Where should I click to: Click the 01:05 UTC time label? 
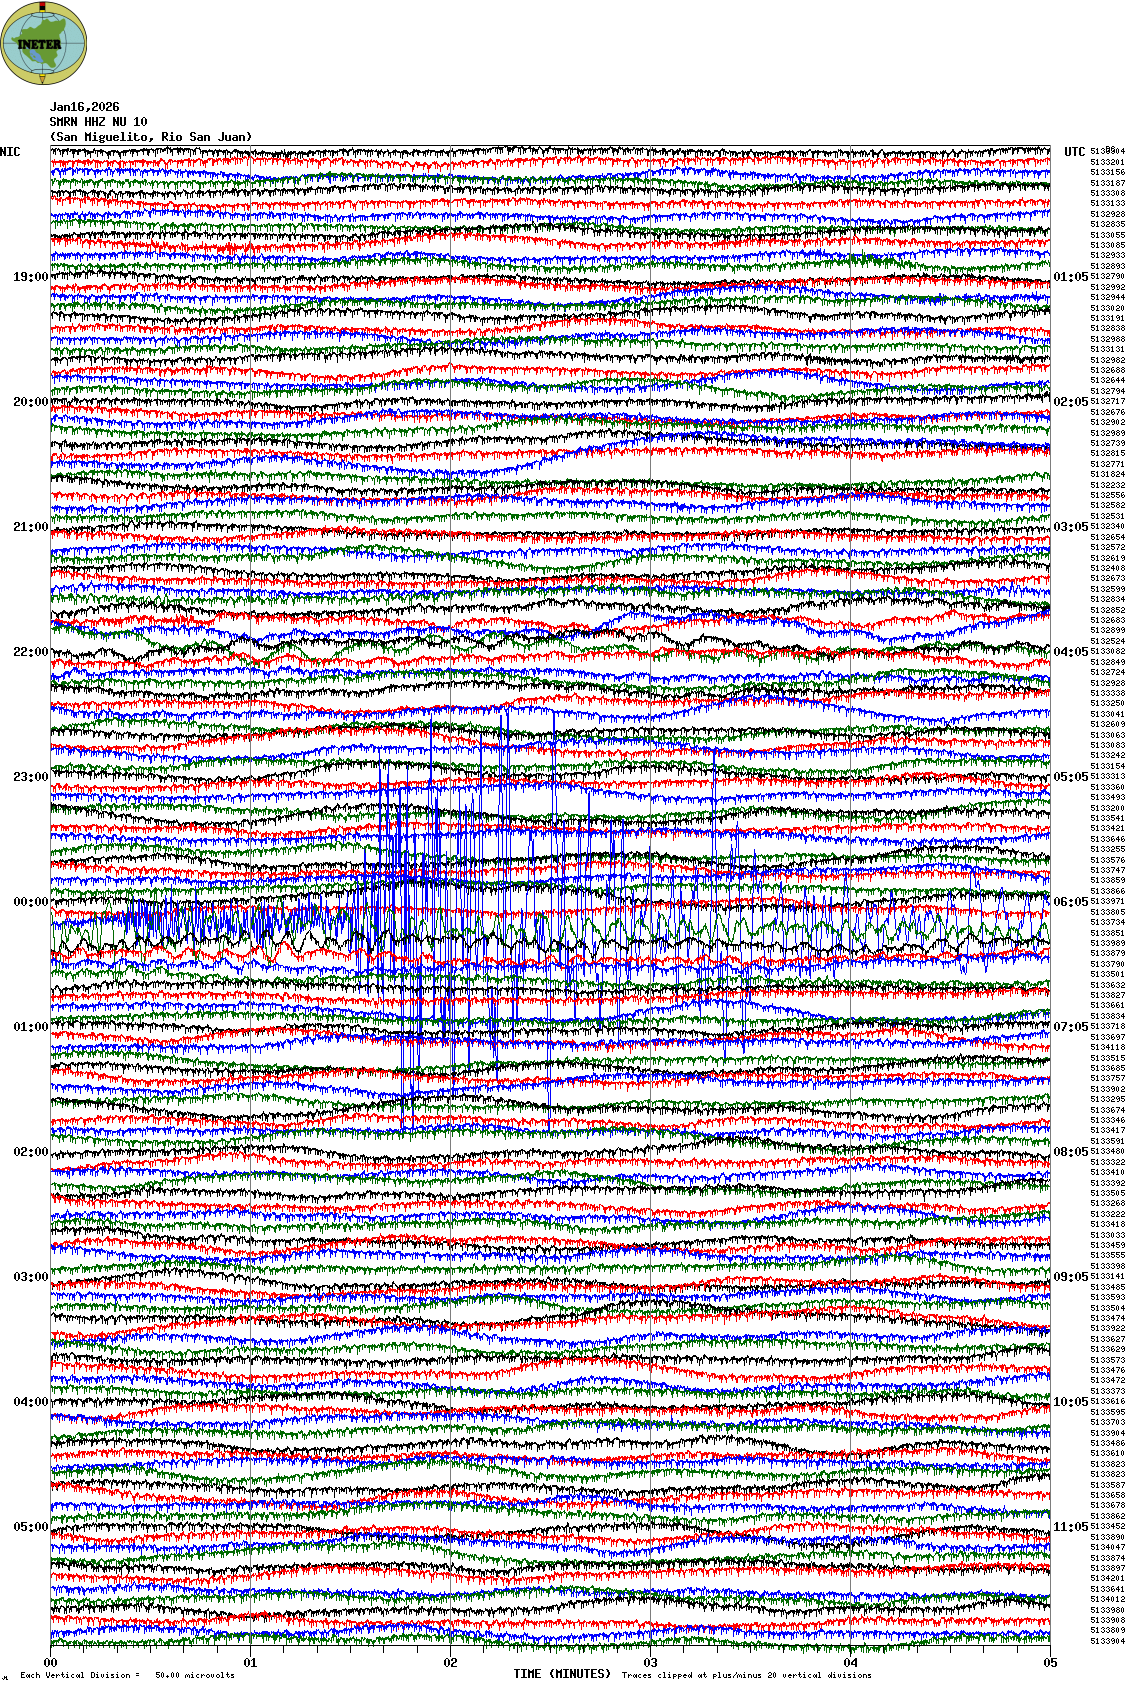(x=1070, y=277)
